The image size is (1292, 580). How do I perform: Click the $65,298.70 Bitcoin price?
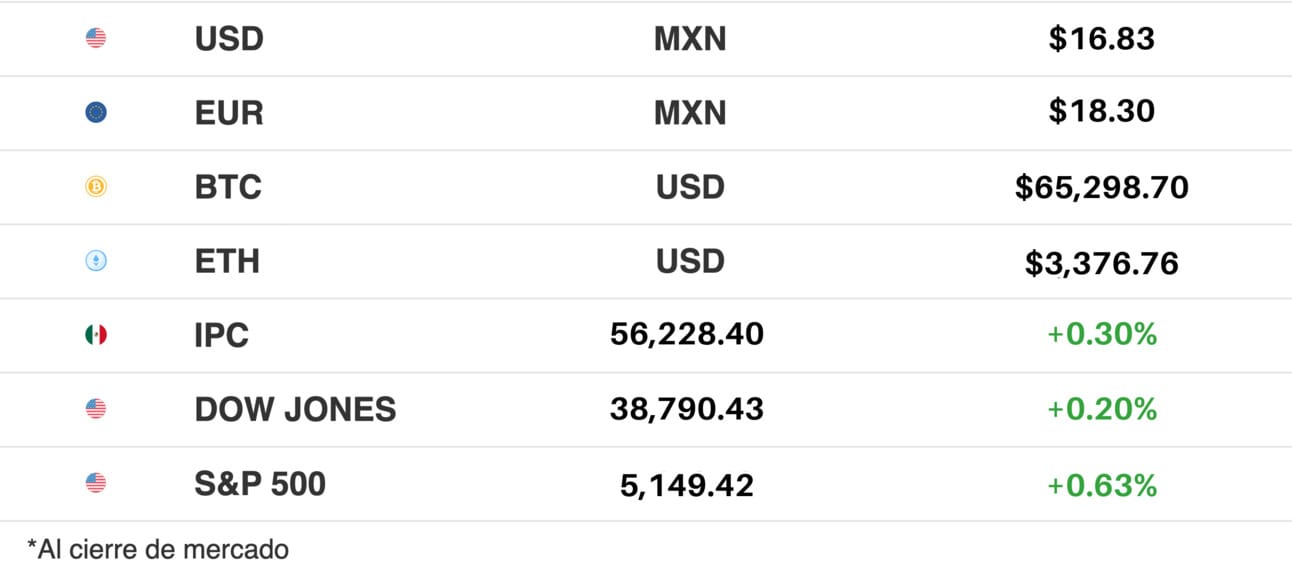1101,187
